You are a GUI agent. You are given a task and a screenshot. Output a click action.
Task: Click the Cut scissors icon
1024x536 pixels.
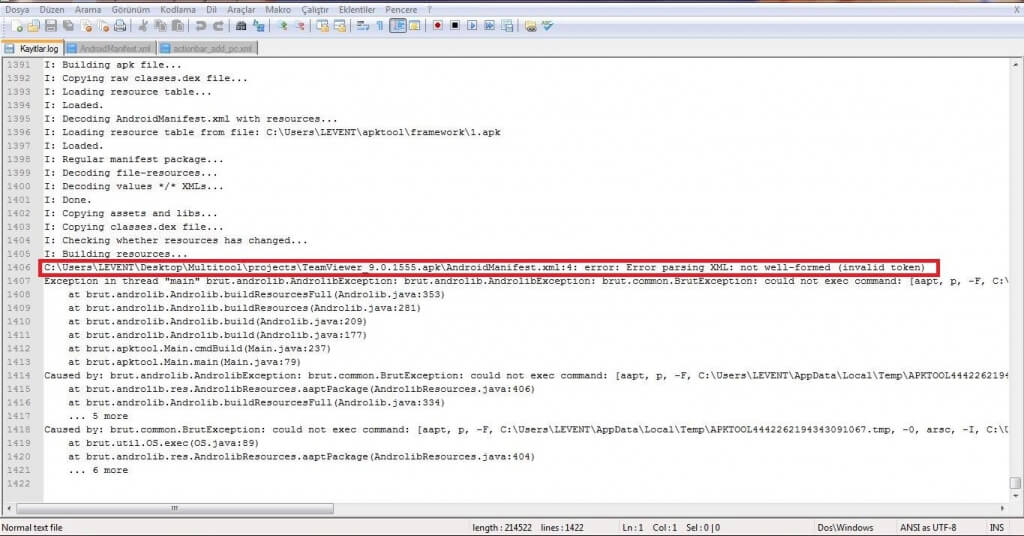click(143, 25)
